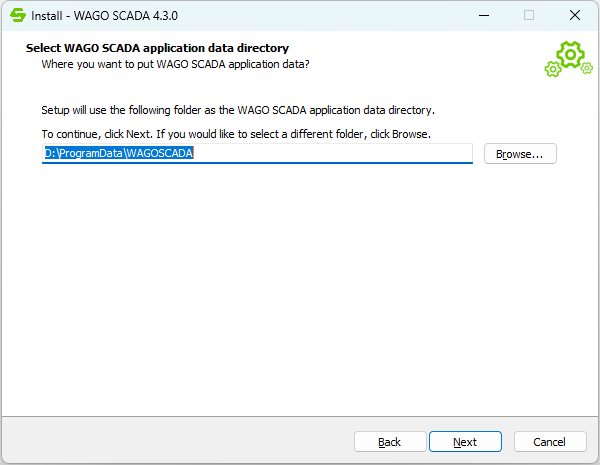Click the disabled maximize window button
Viewport: 600px width, 465px height.
(x=529, y=15)
